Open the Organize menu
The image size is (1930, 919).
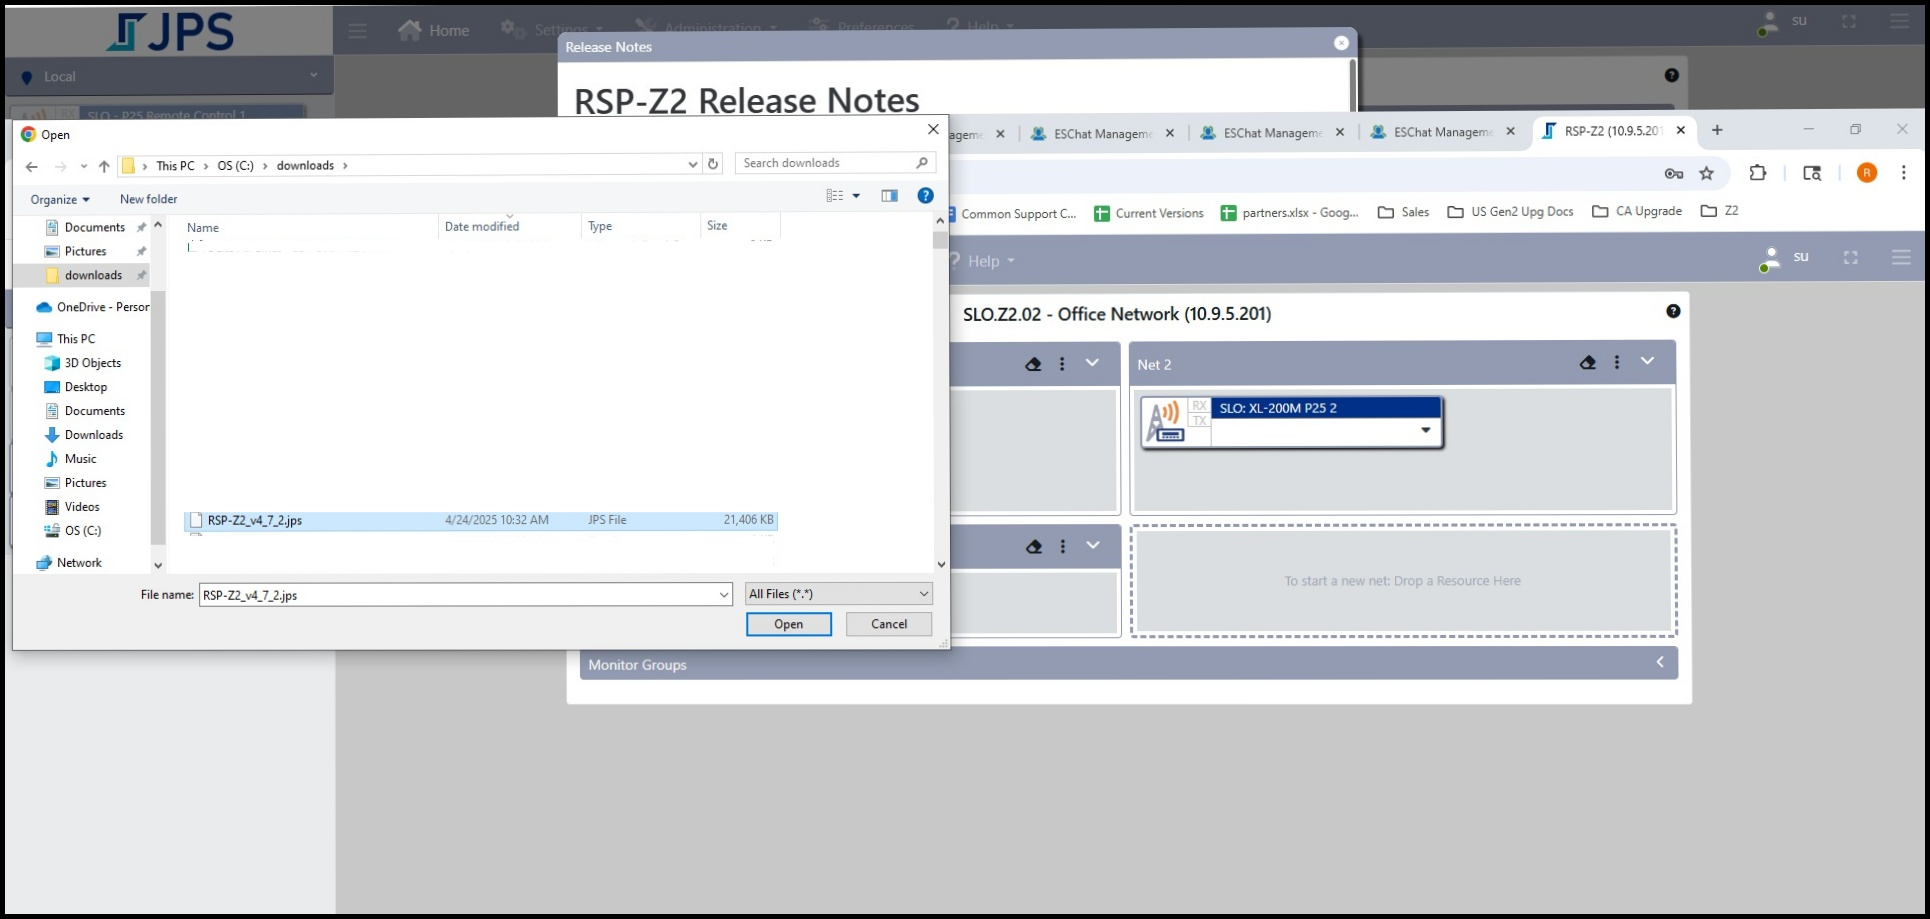click(x=60, y=200)
